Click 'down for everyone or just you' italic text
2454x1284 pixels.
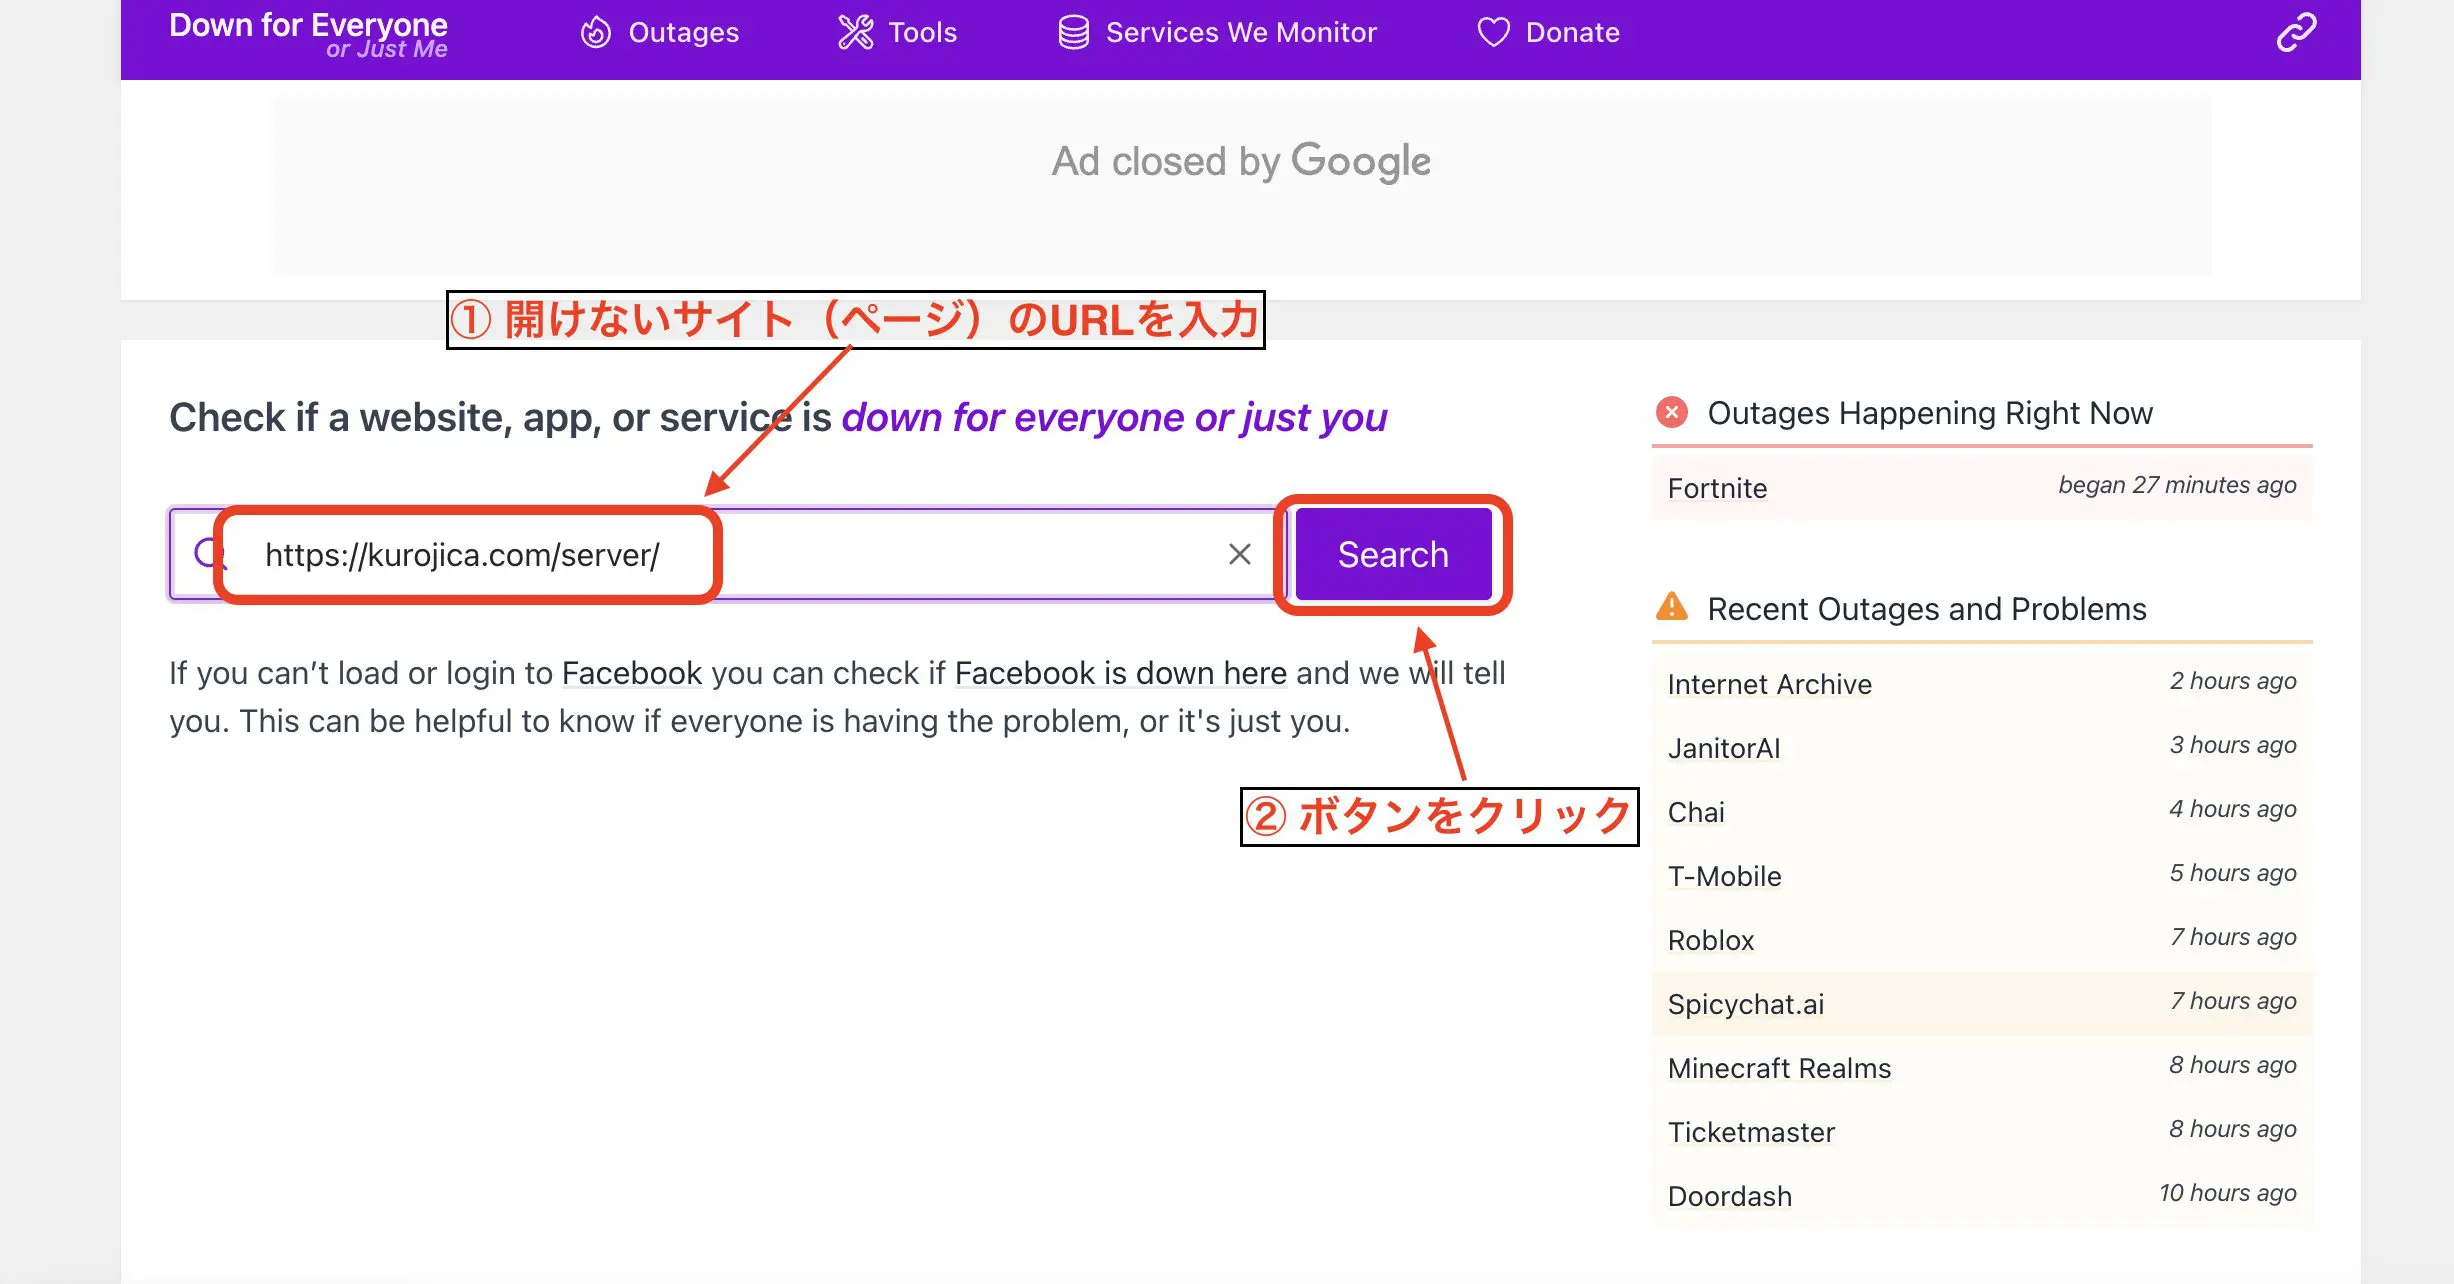point(1114,417)
